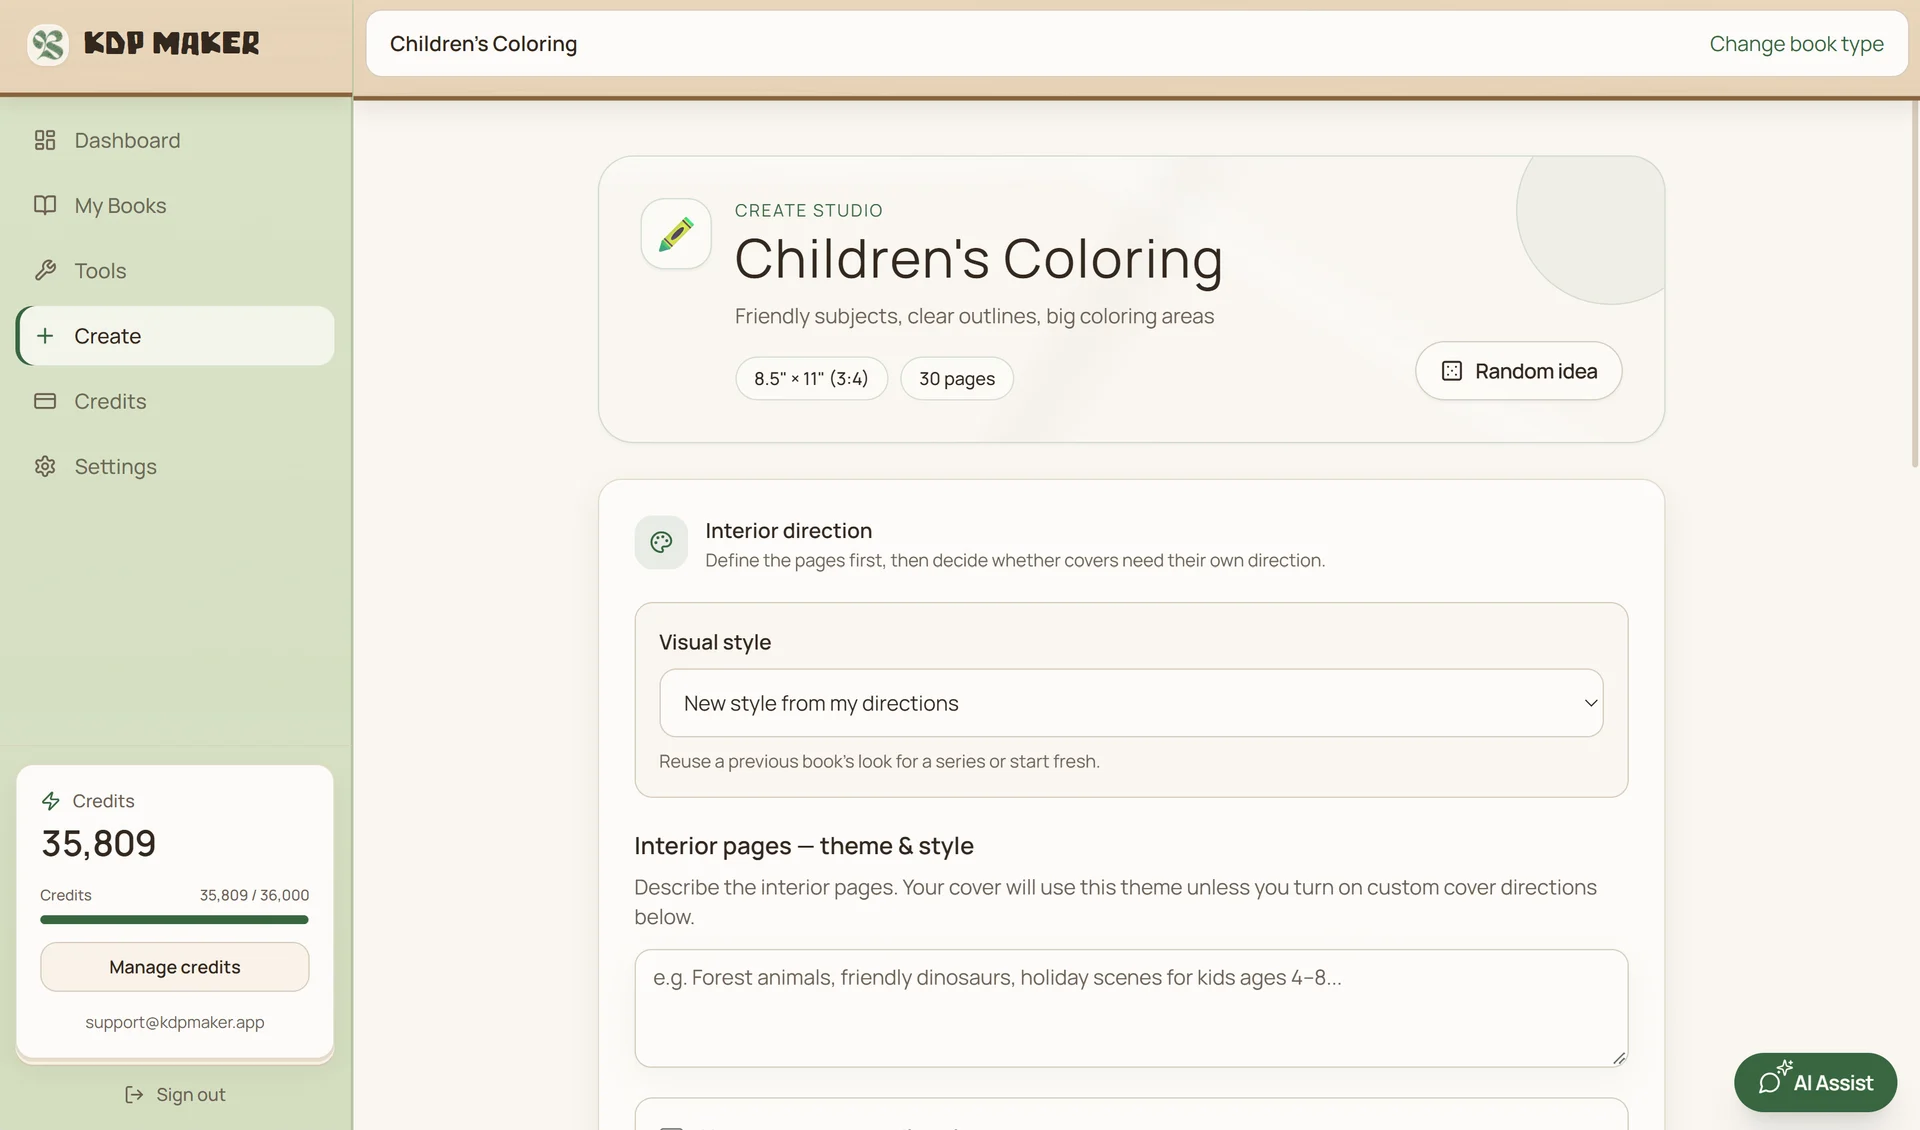Expand the Visual style chevron arrow

1590,703
